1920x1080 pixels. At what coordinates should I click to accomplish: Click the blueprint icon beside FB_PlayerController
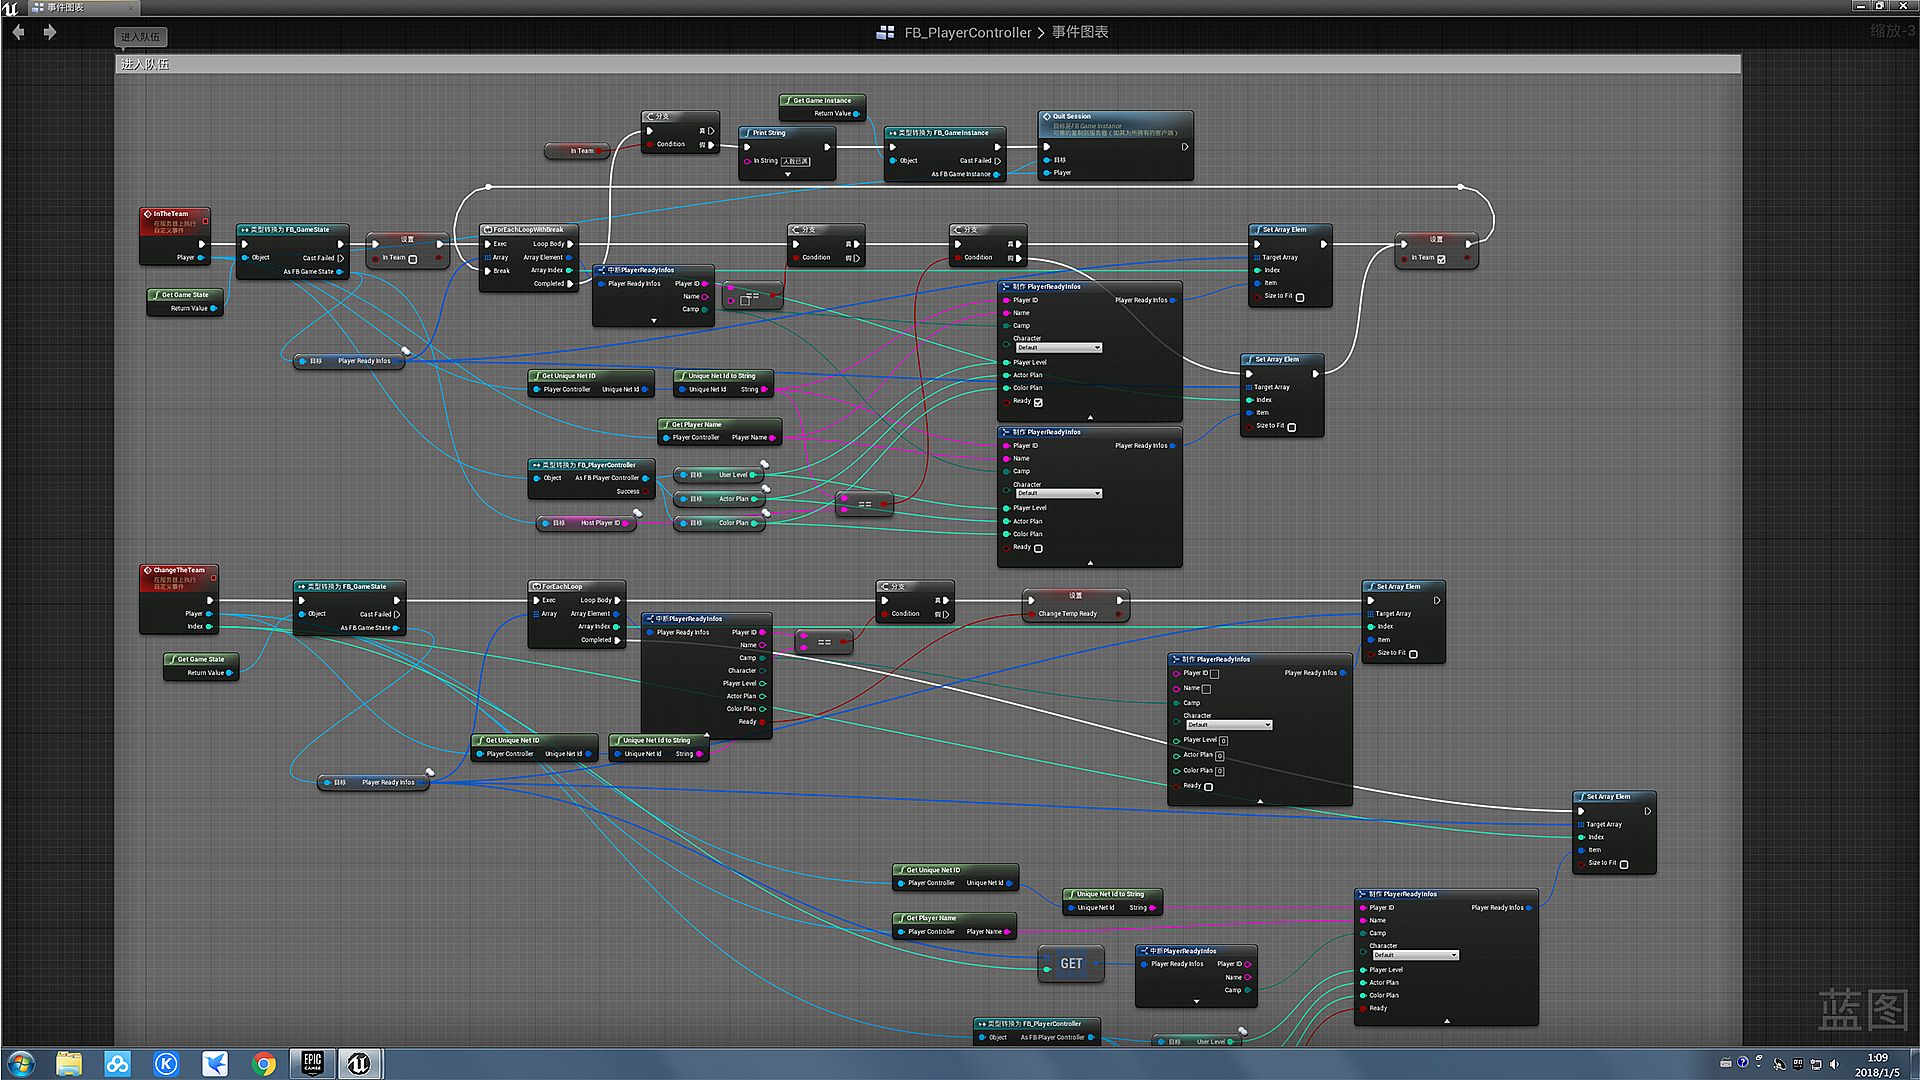(885, 33)
